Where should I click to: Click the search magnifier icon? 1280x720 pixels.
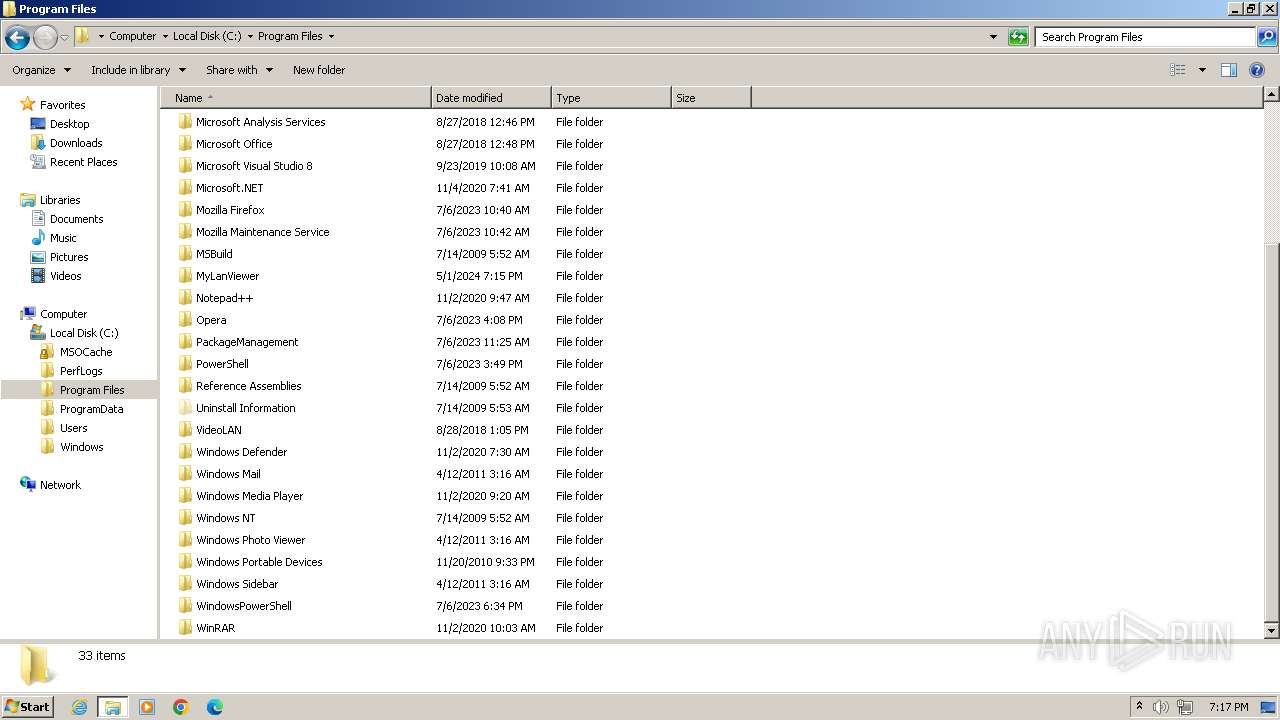1266,37
